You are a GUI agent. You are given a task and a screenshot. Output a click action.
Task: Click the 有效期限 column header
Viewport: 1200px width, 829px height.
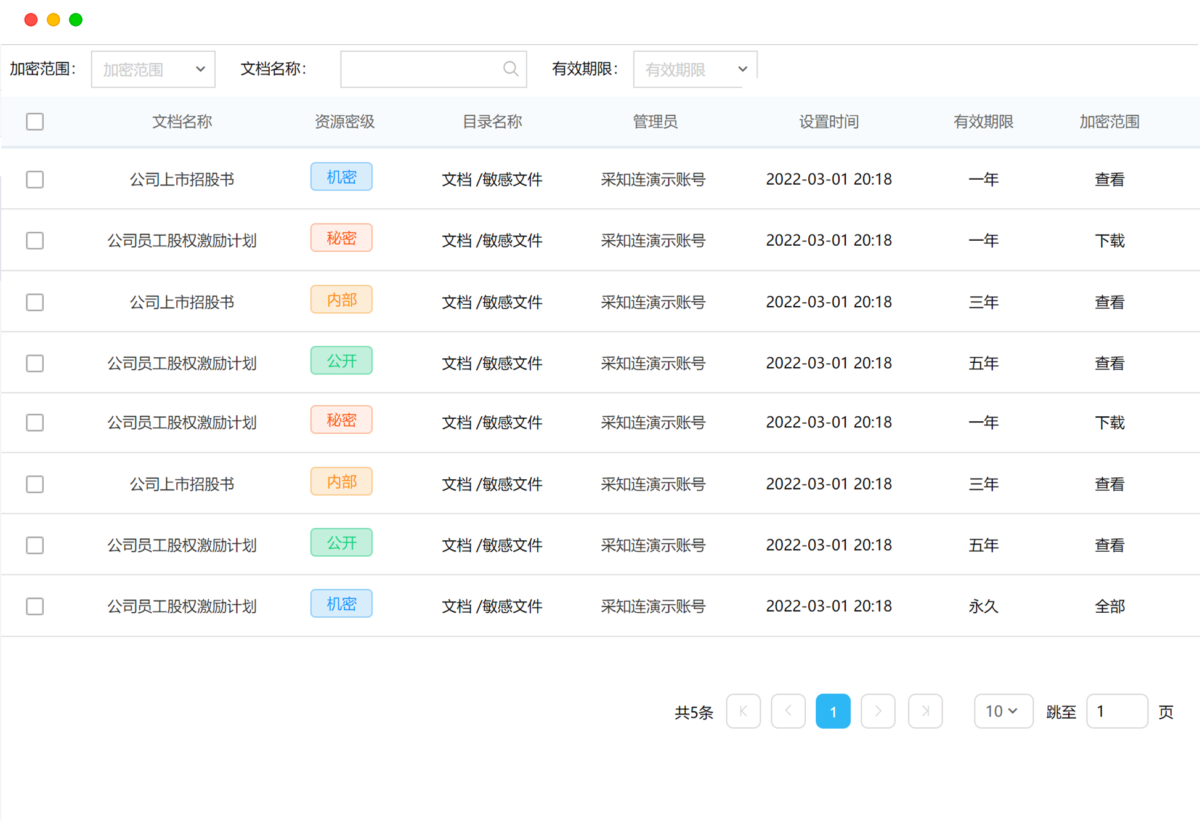(984, 122)
